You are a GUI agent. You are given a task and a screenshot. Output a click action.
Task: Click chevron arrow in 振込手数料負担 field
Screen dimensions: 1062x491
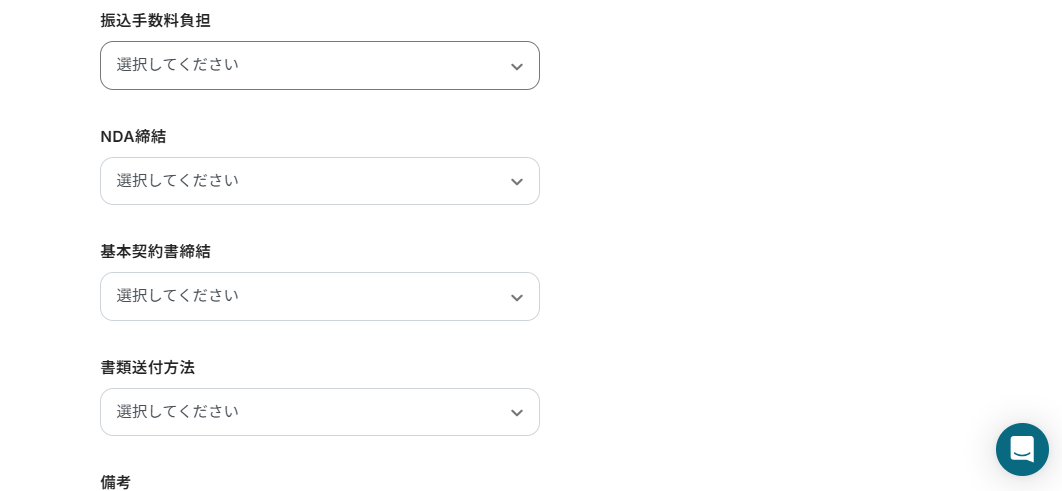pyautogui.click(x=516, y=67)
